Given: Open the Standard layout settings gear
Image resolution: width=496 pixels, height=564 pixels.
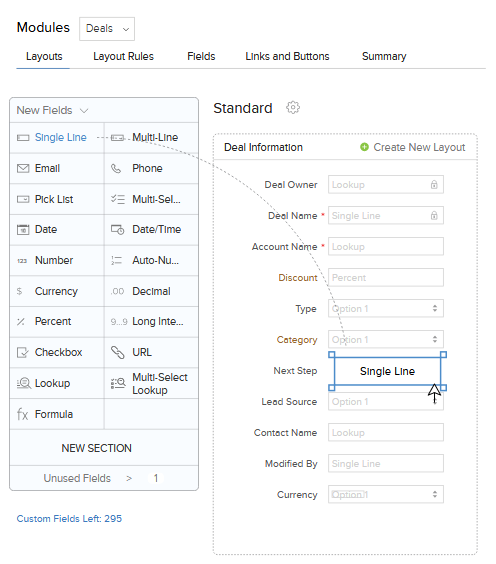Looking at the screenshot, I should point(293,108).
